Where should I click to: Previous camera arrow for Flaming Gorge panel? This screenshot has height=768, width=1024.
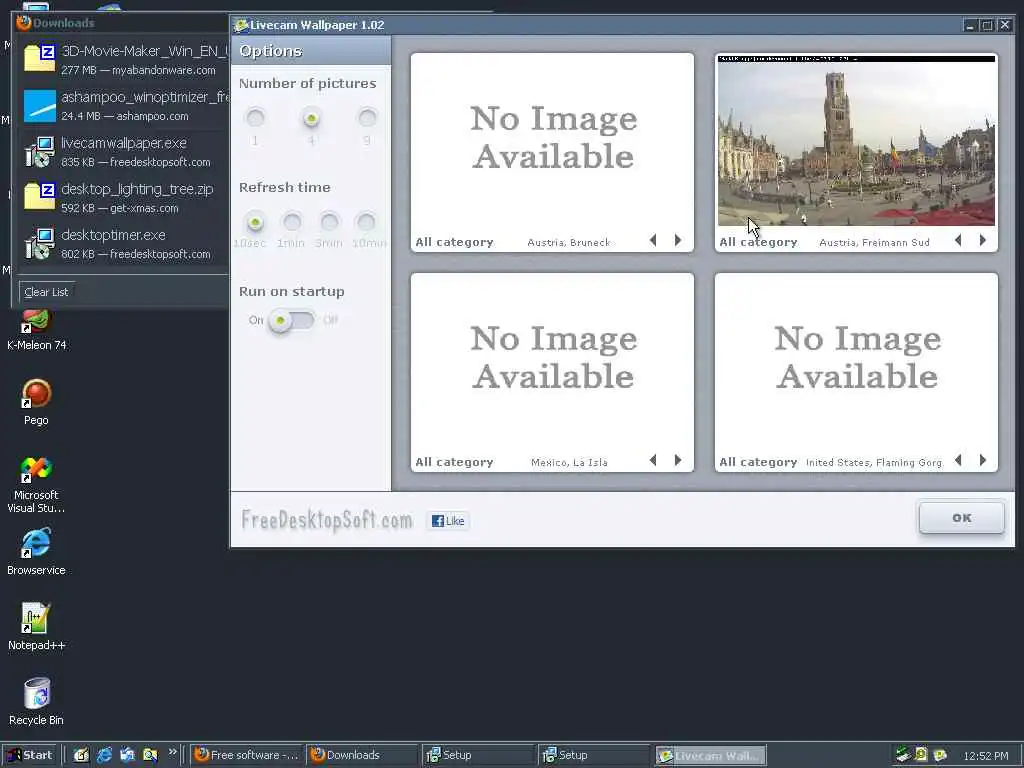[958, 460]
